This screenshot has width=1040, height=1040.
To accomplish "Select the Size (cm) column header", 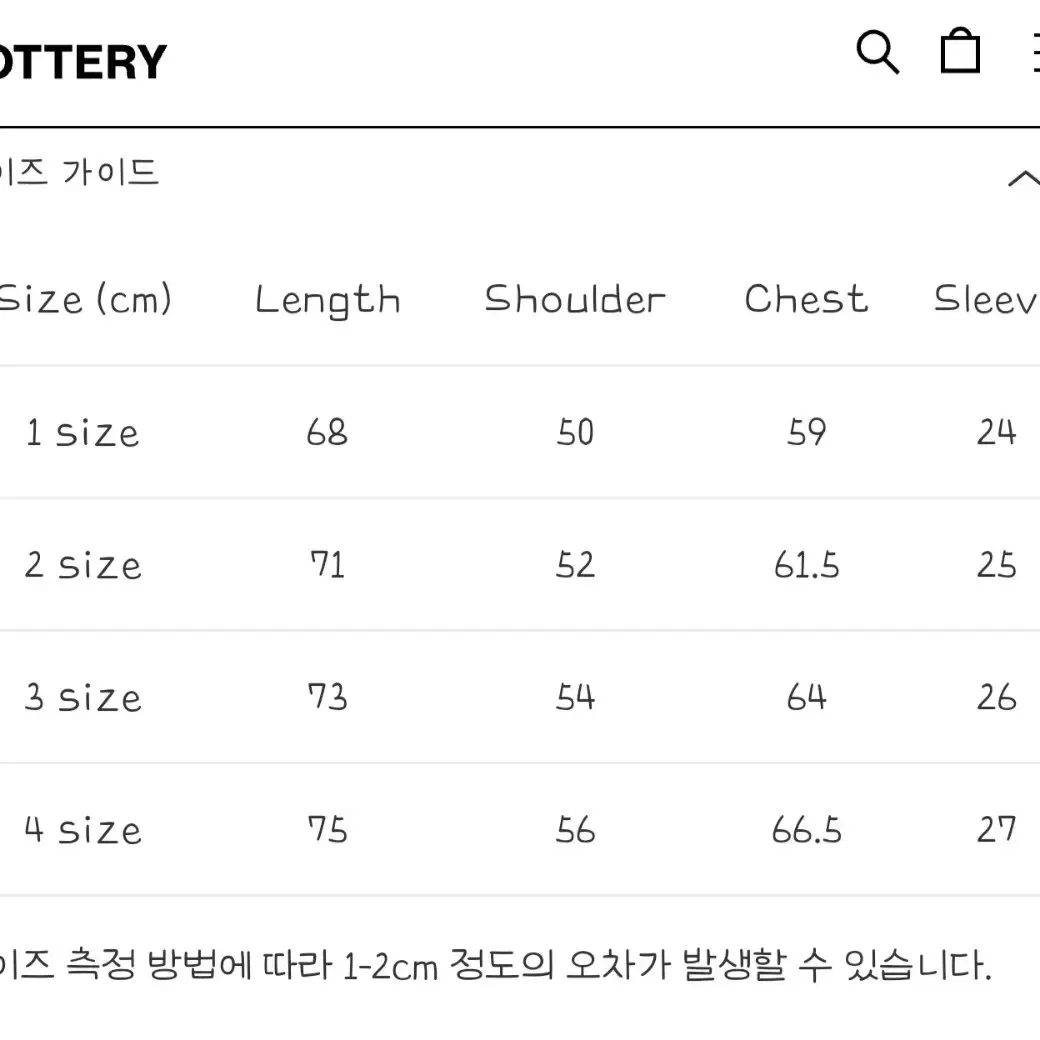I will pyautogui.click(x=85, y=299).
